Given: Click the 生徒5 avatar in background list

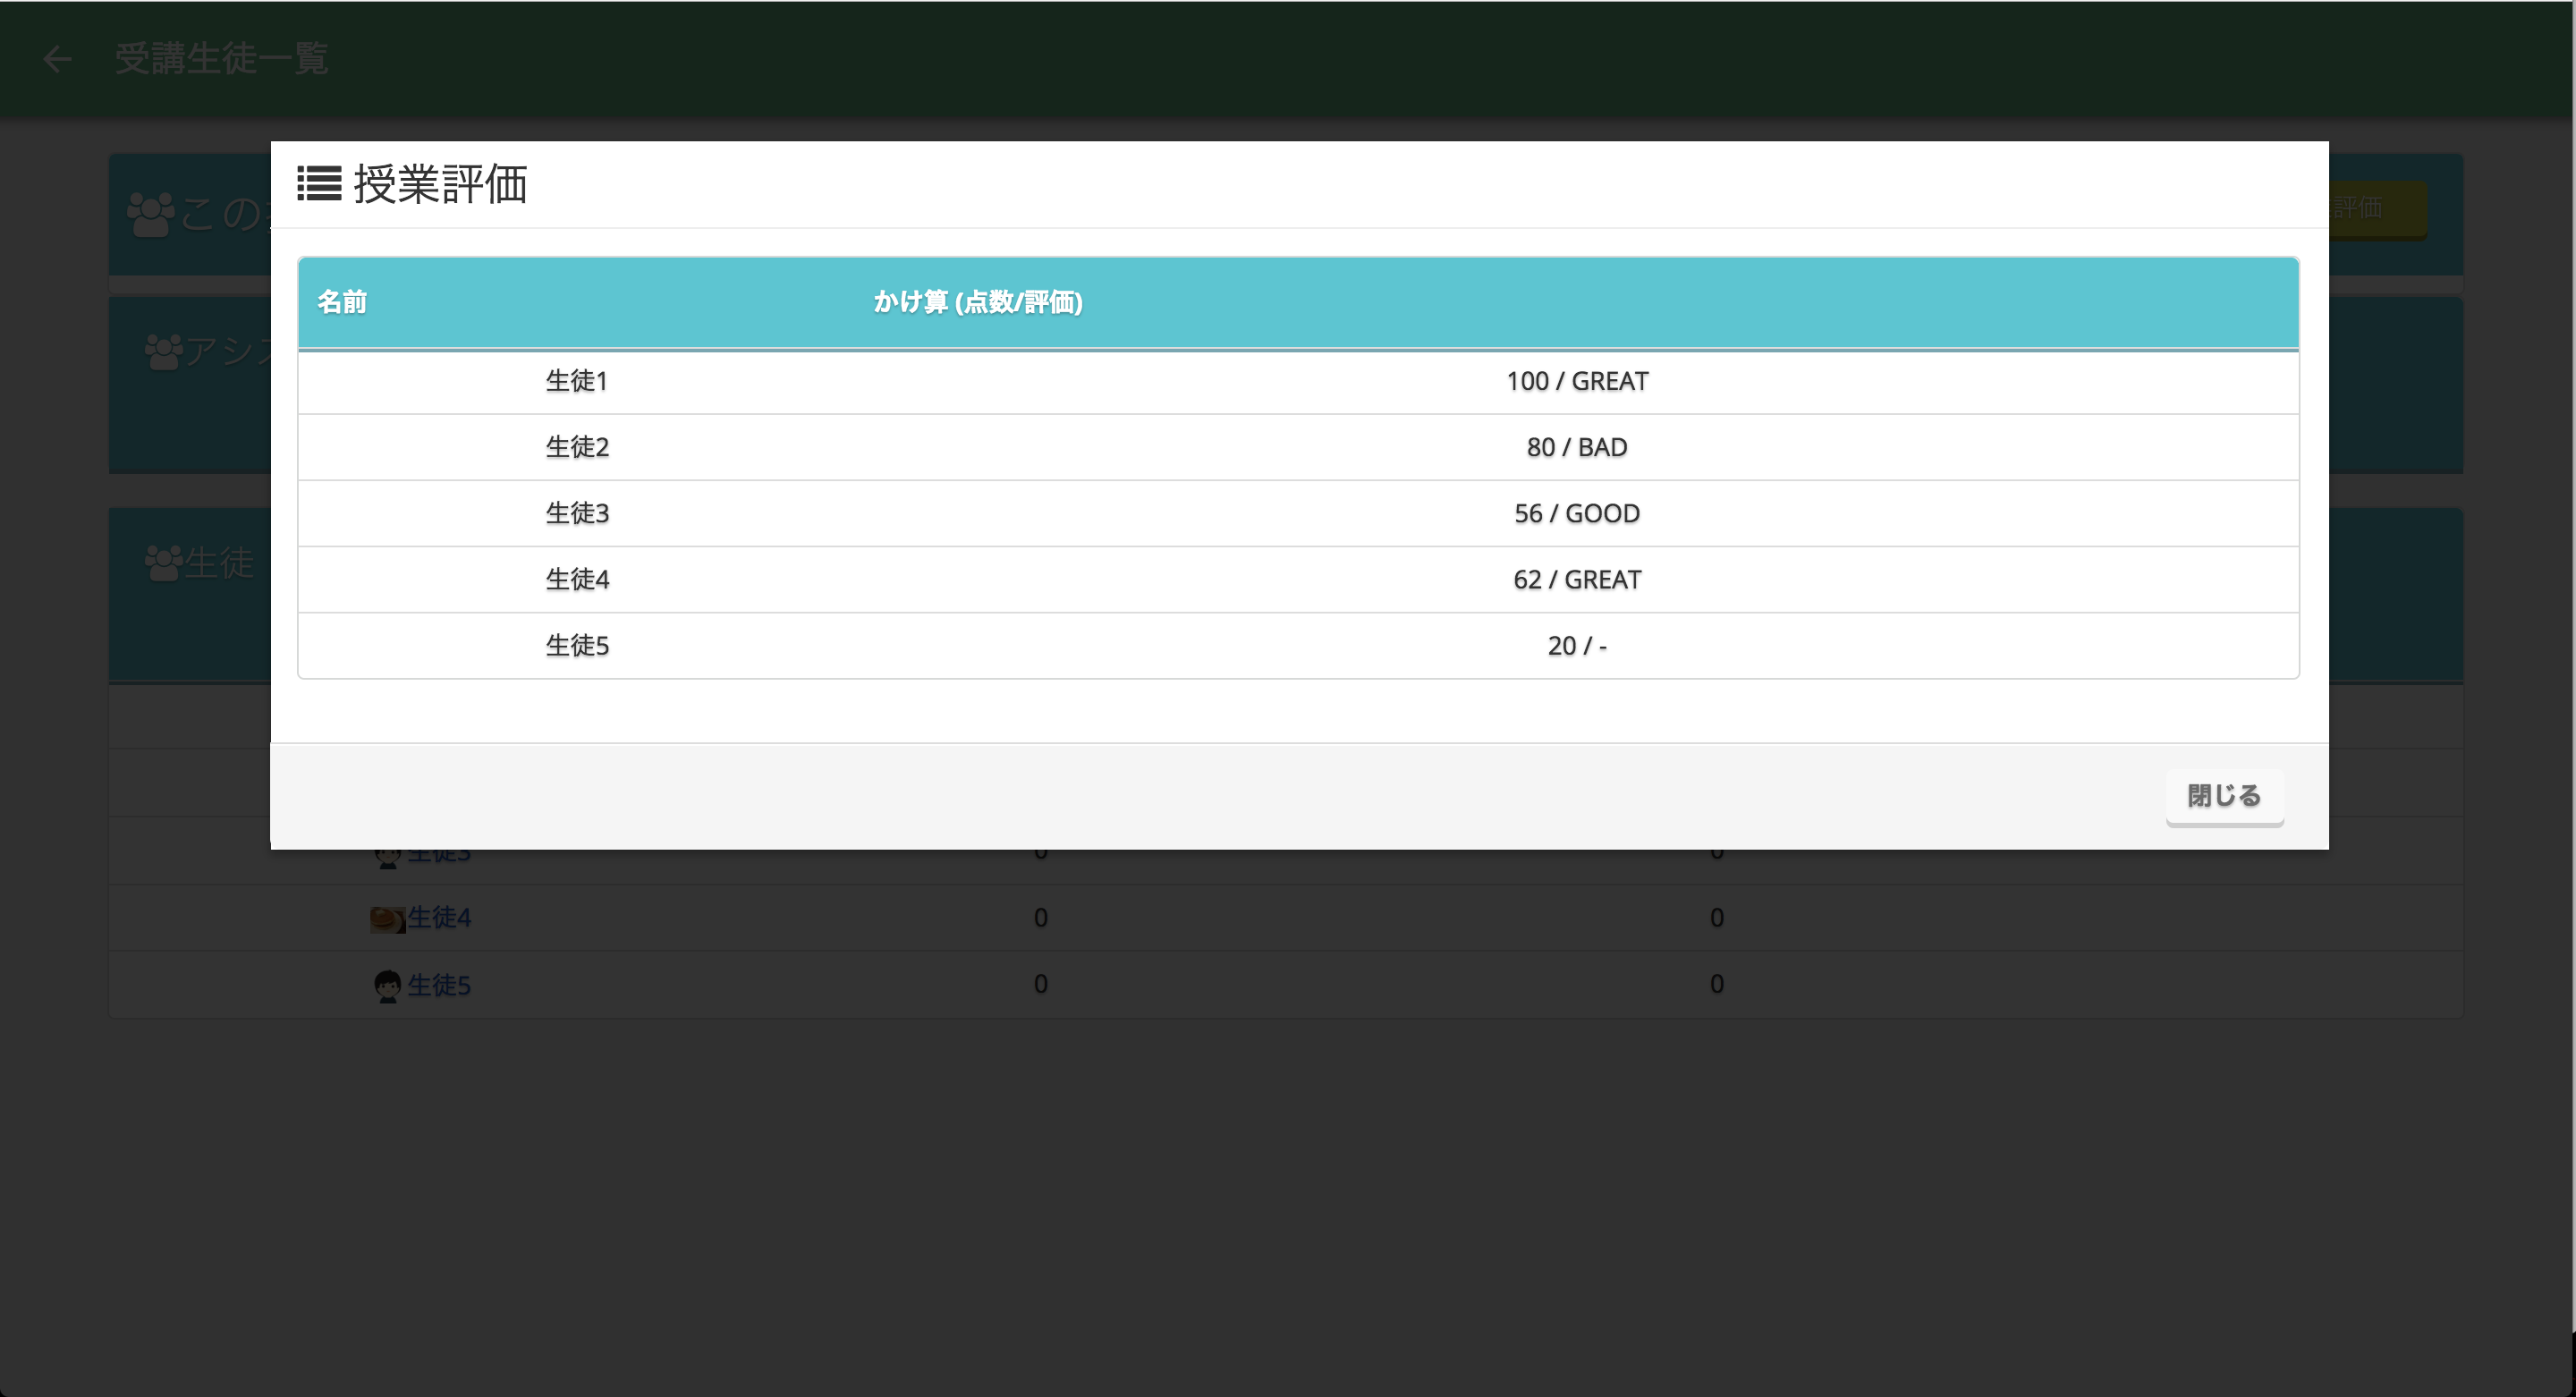Looking at the screenshot, I should pyautogui.click(x=387, y=986).
